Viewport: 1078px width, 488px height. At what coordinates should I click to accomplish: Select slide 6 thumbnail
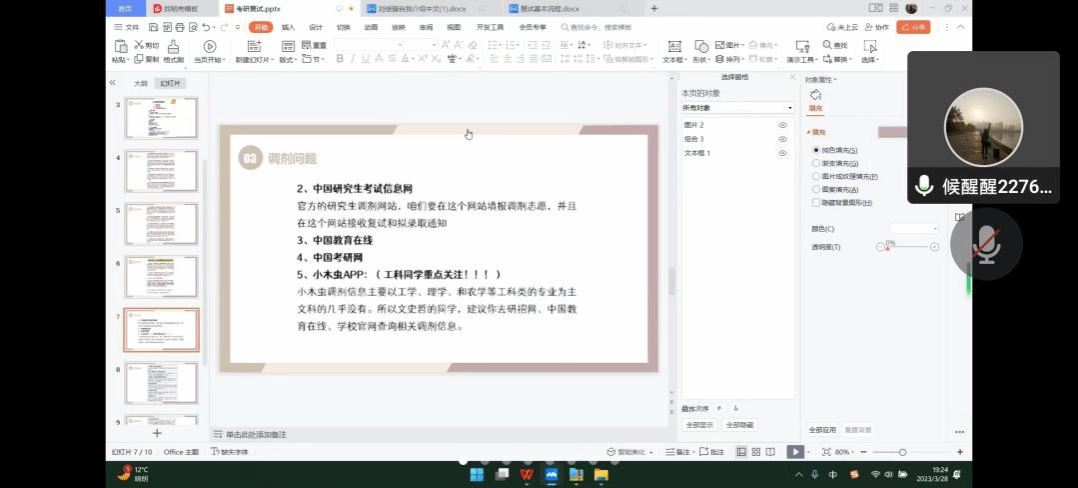point(161,276)
